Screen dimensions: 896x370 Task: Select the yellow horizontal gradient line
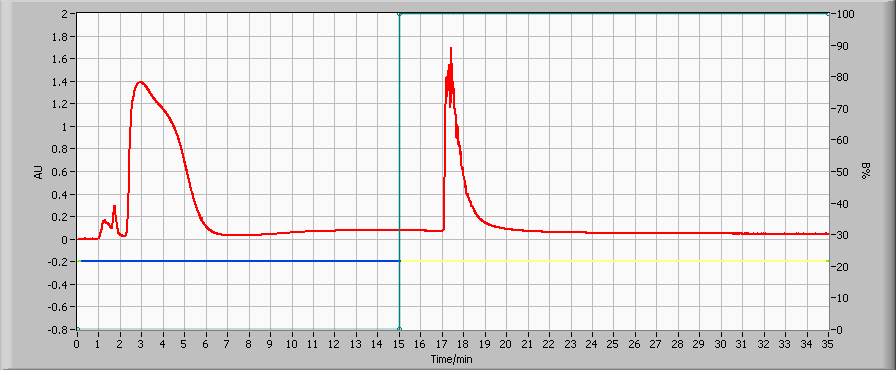click(614, 261)
